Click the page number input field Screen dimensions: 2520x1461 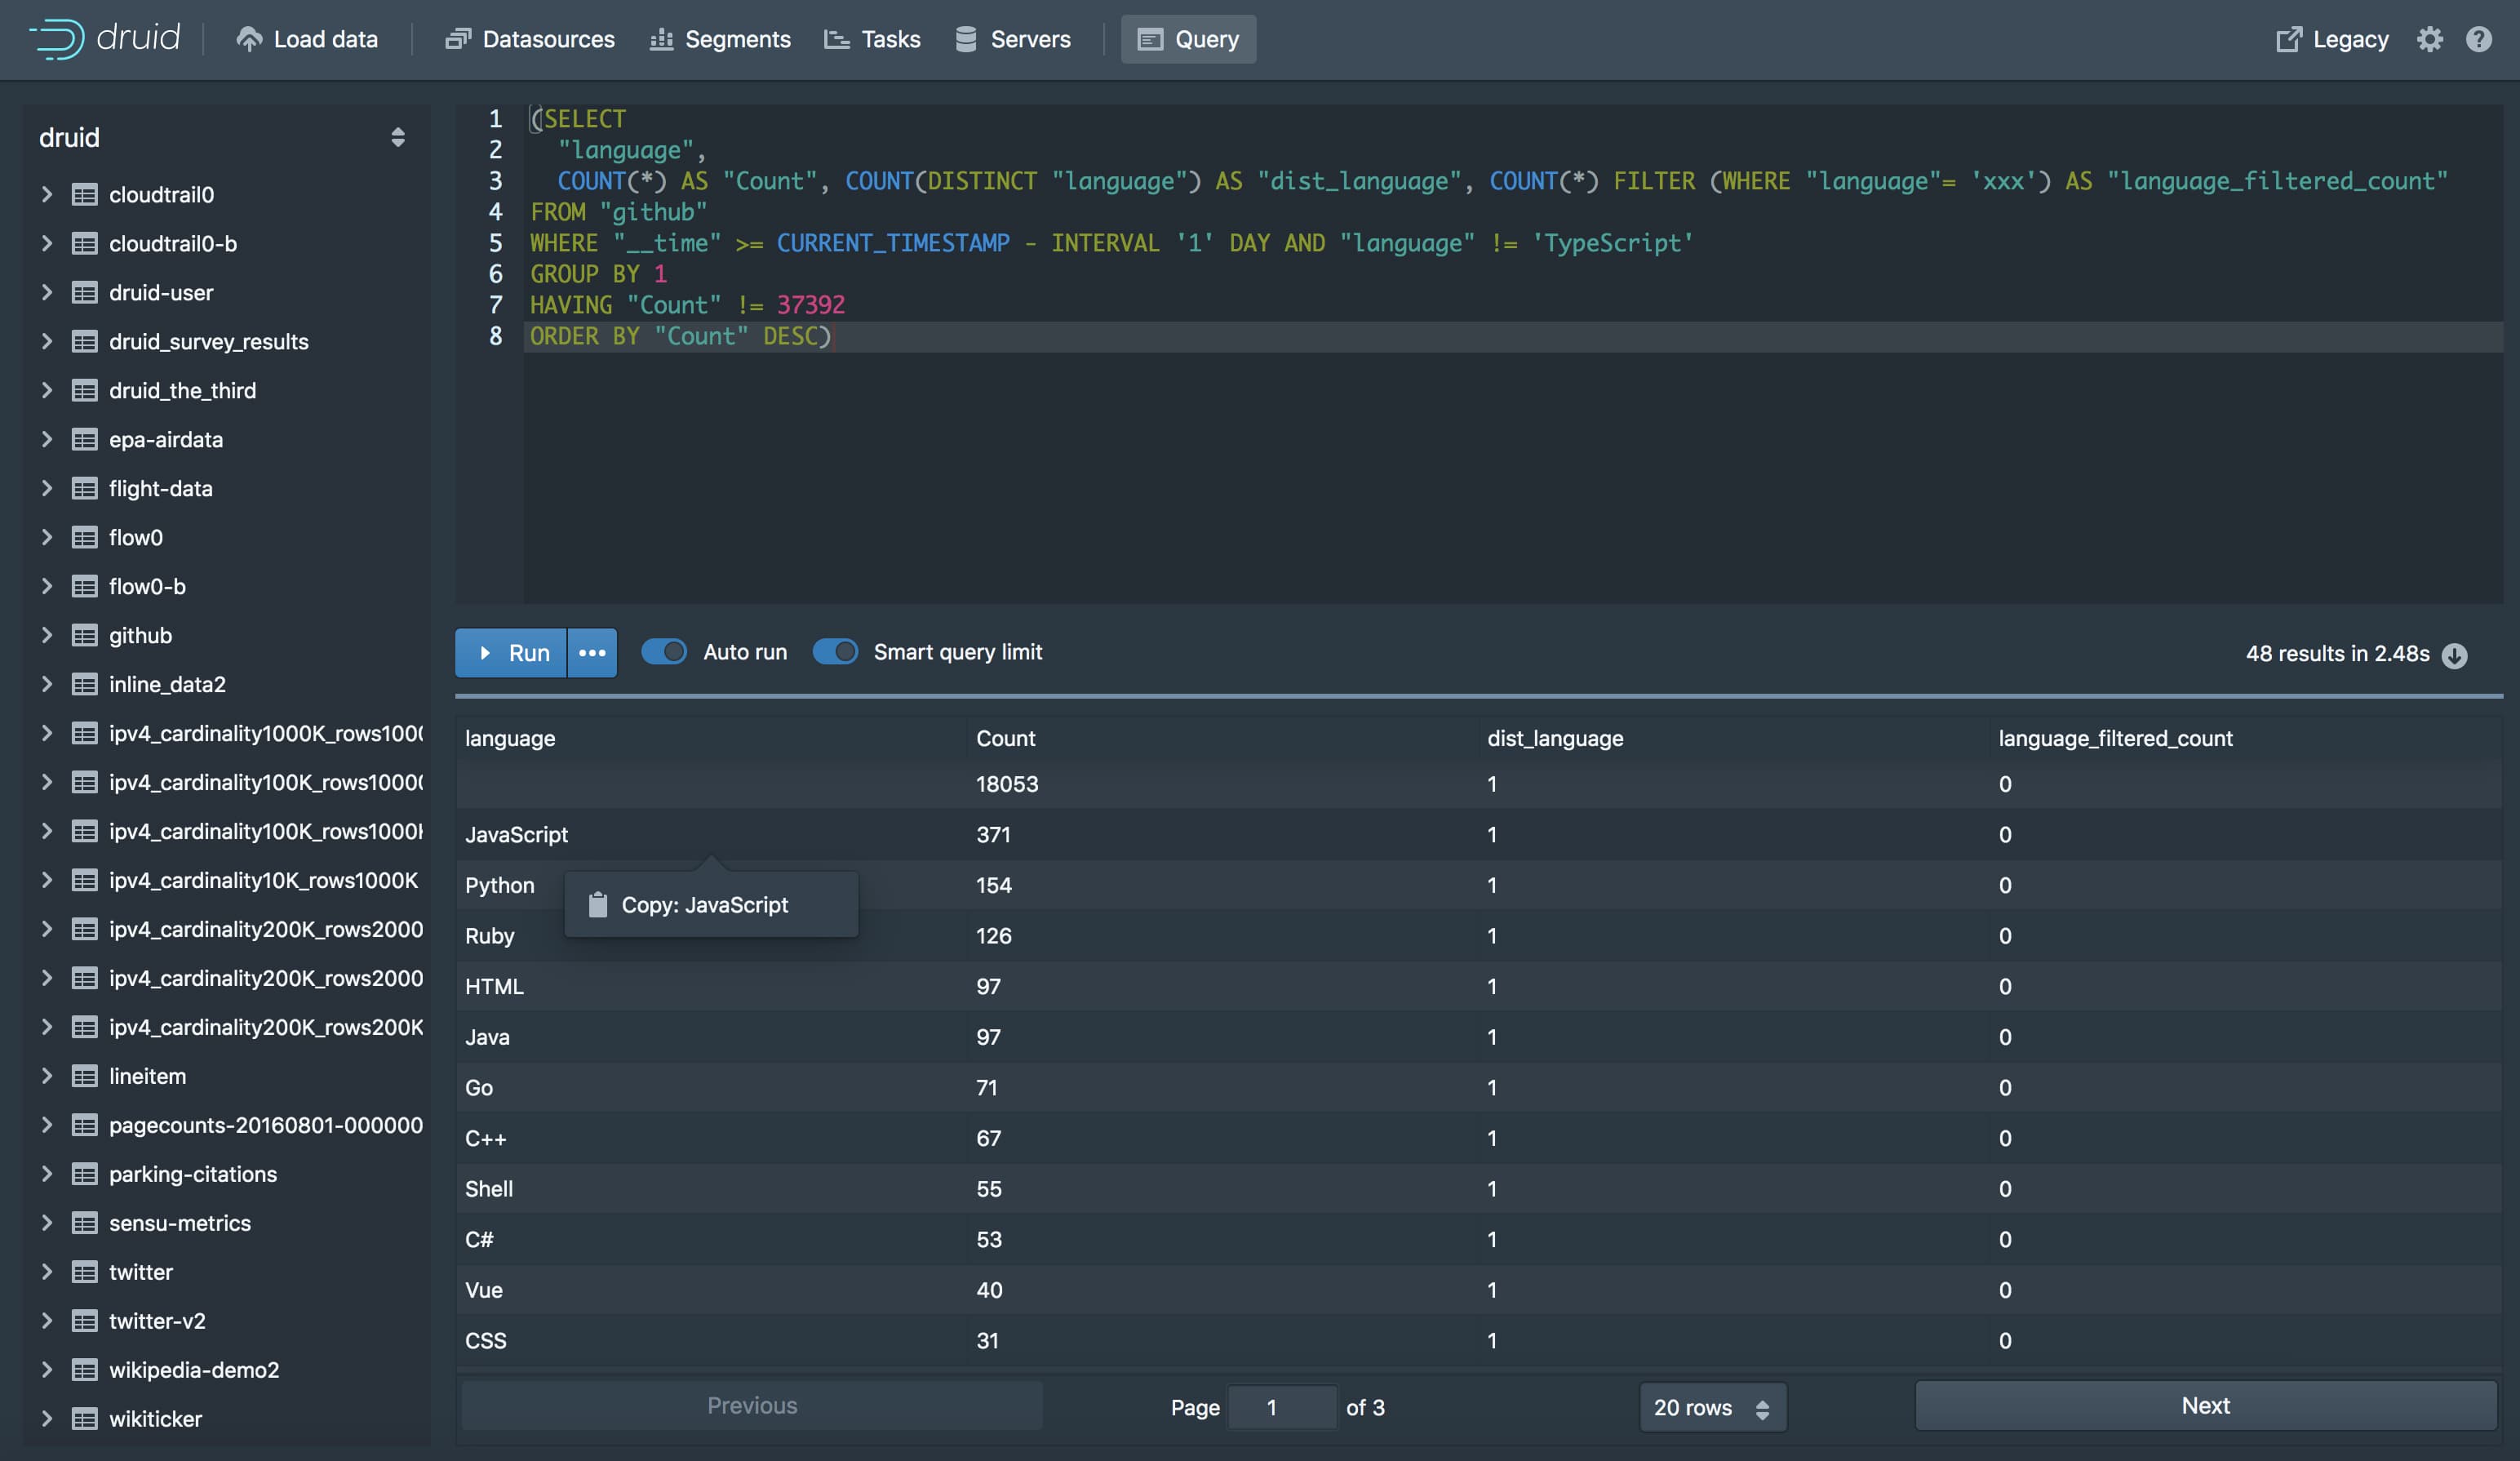[x=1281, y=1407]
